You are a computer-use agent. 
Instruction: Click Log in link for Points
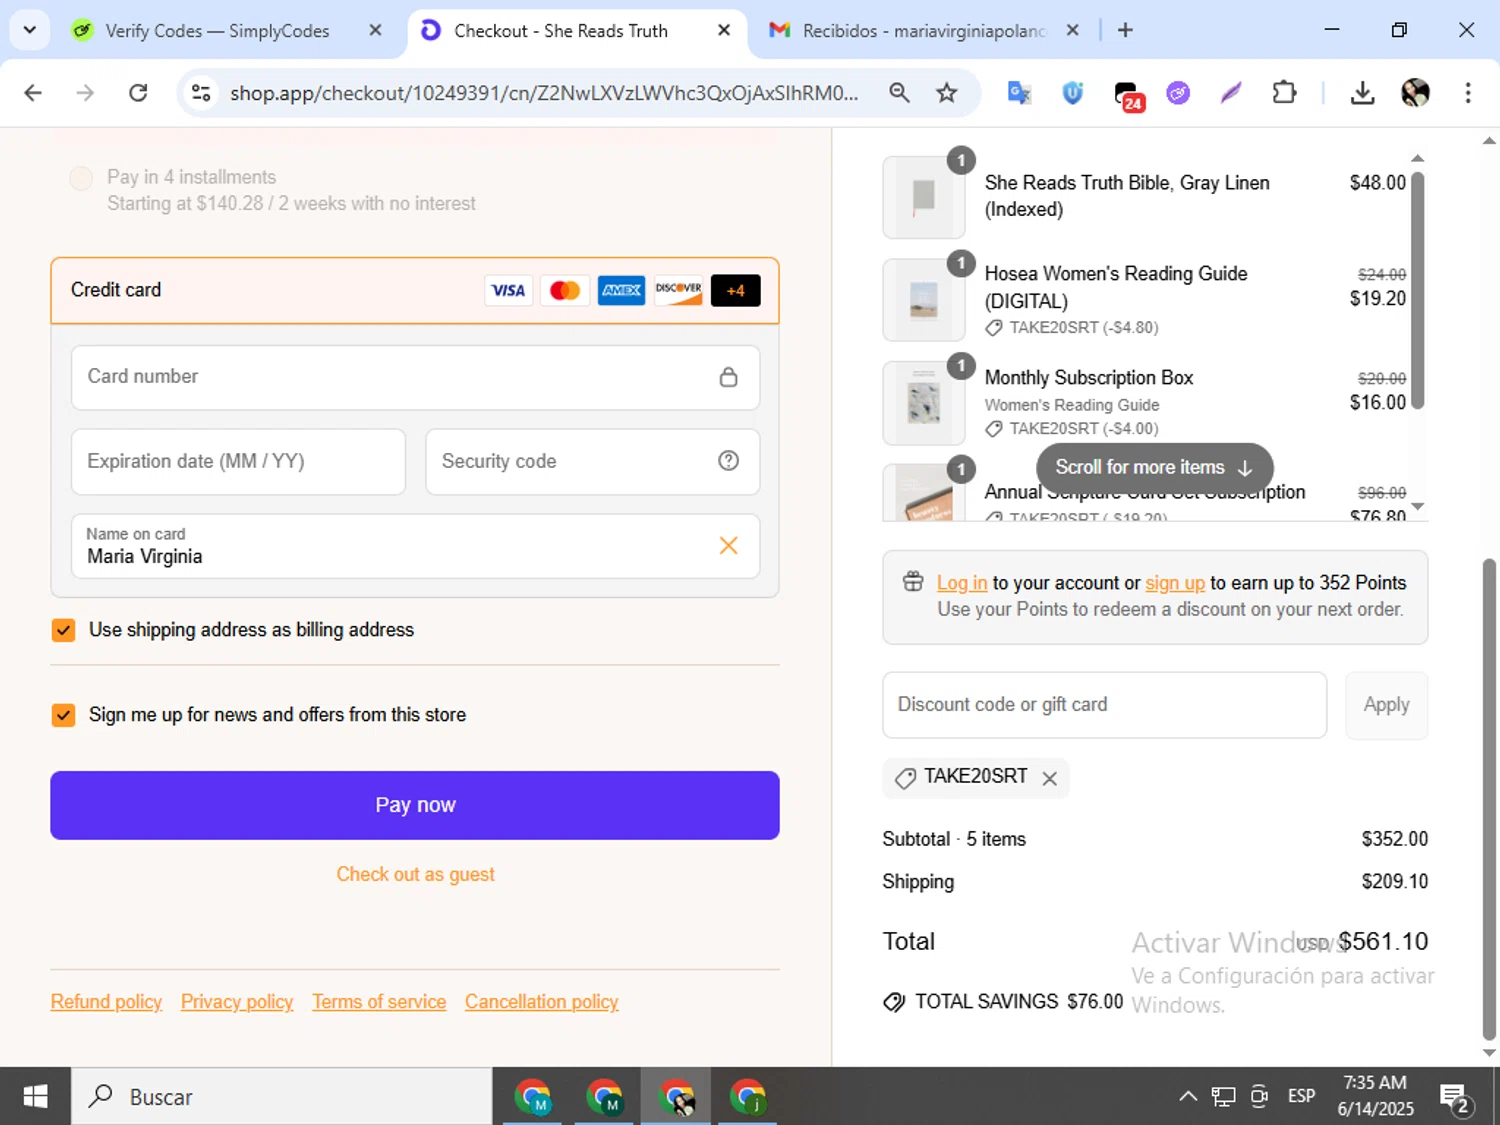point(962,583)
